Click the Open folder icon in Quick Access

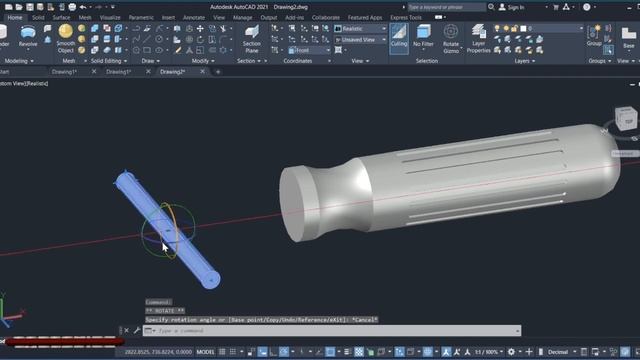tap(19, 7)
